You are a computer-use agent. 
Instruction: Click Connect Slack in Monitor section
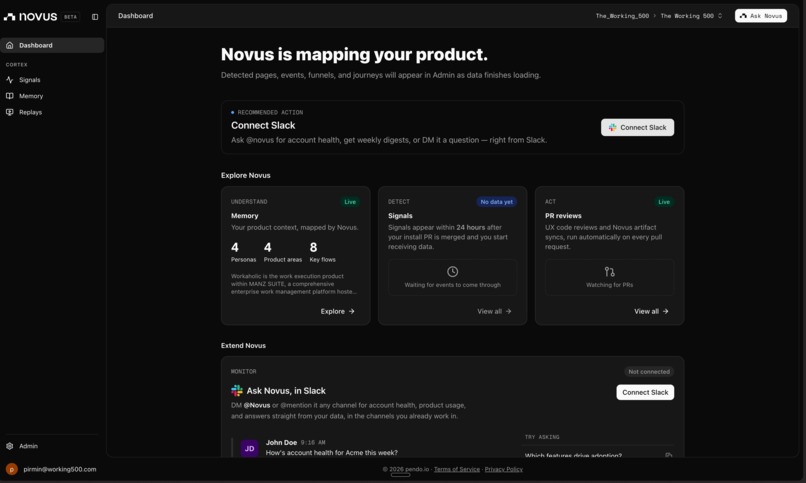point(645,392)
